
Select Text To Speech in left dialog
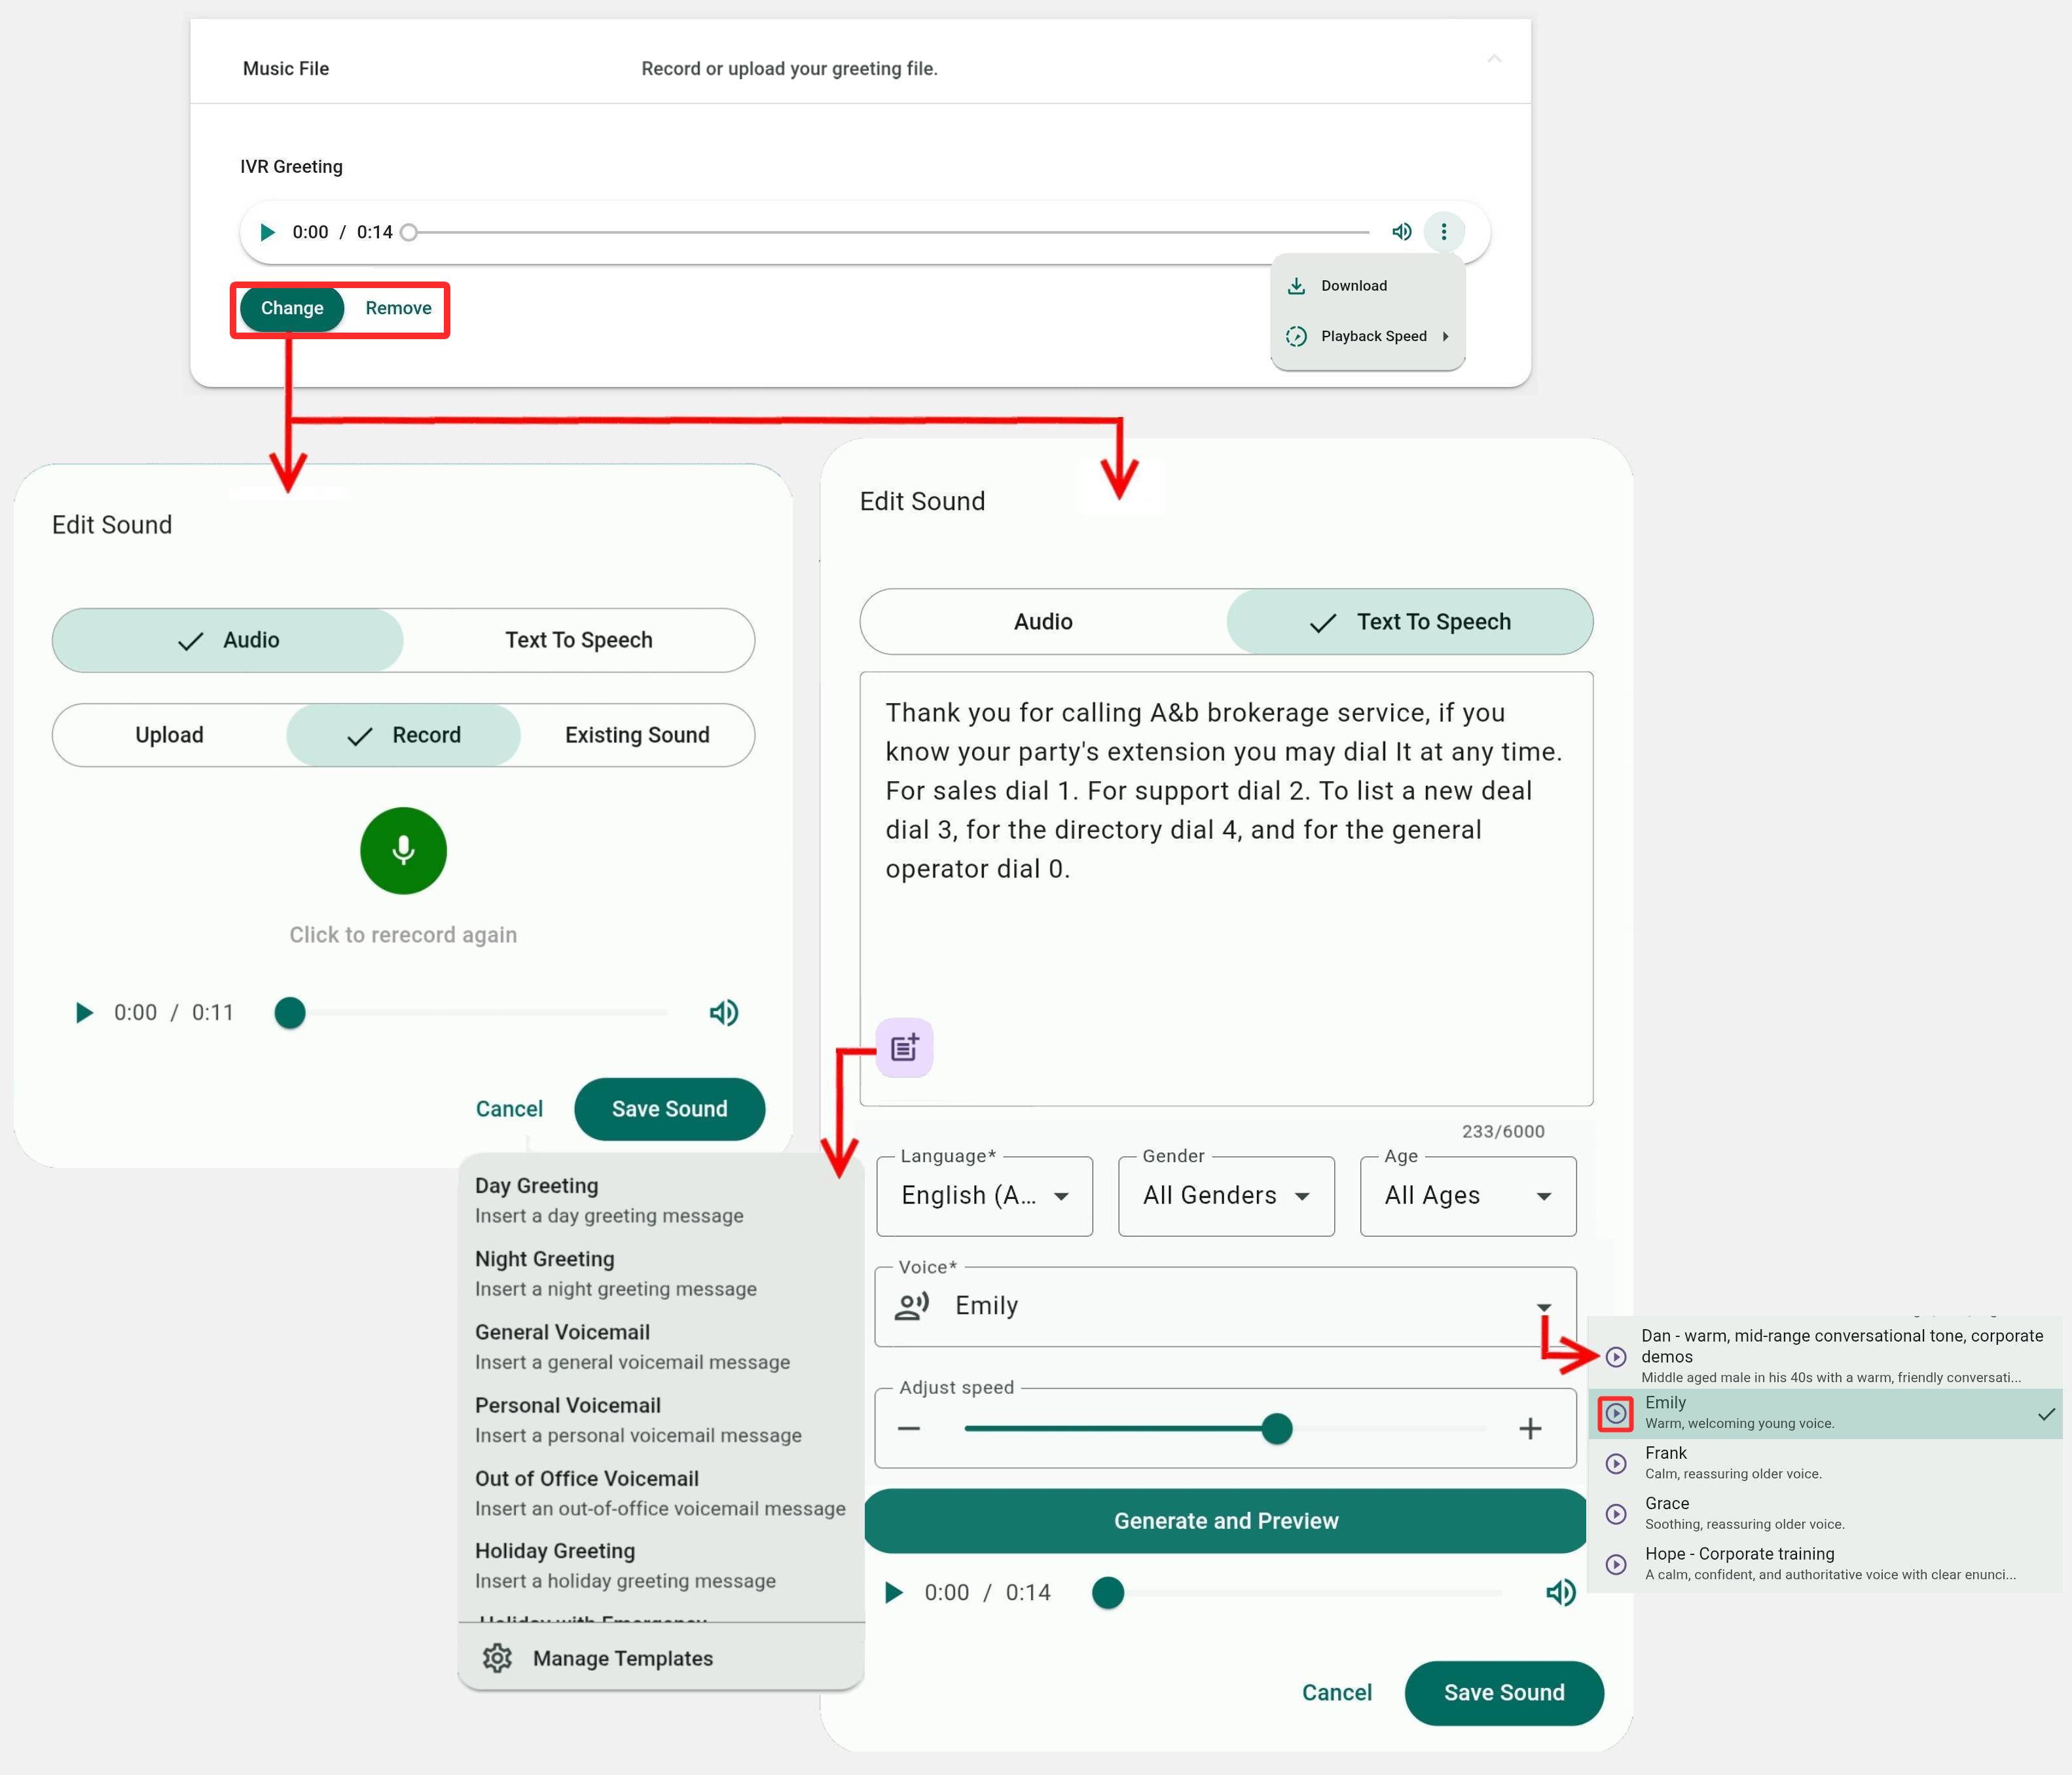(x=578, y=640)
